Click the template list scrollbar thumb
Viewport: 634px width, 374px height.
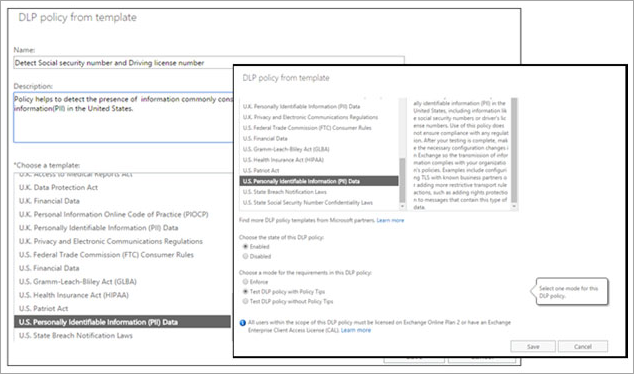tap(402, 180)
